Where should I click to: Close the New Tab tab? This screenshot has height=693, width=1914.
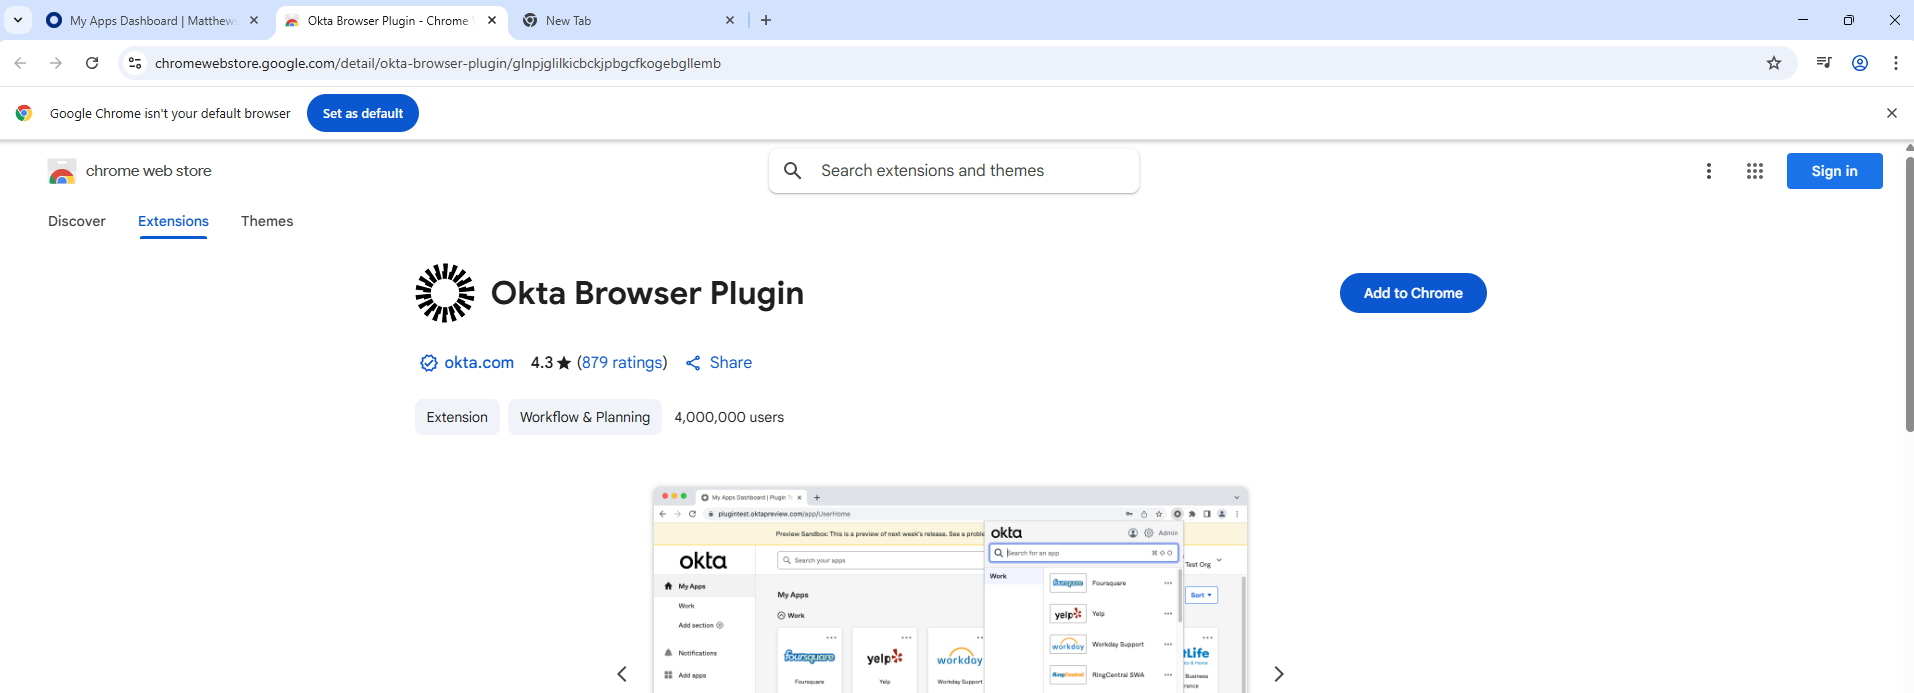point(730,20)
